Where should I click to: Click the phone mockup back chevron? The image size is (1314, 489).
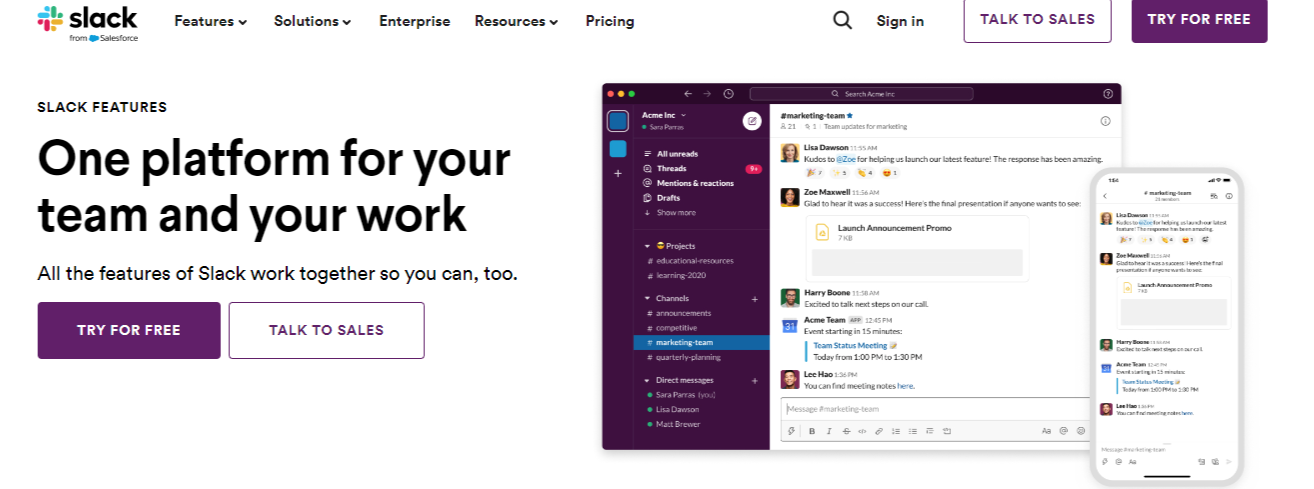(x=1105, y=196)
